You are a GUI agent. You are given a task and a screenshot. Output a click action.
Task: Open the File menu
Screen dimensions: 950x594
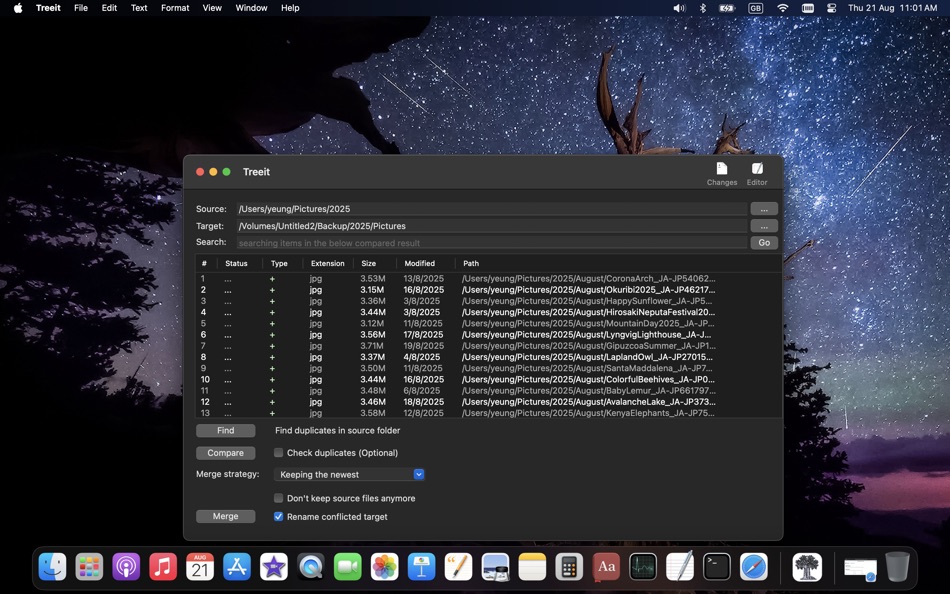tap(81, 8)
